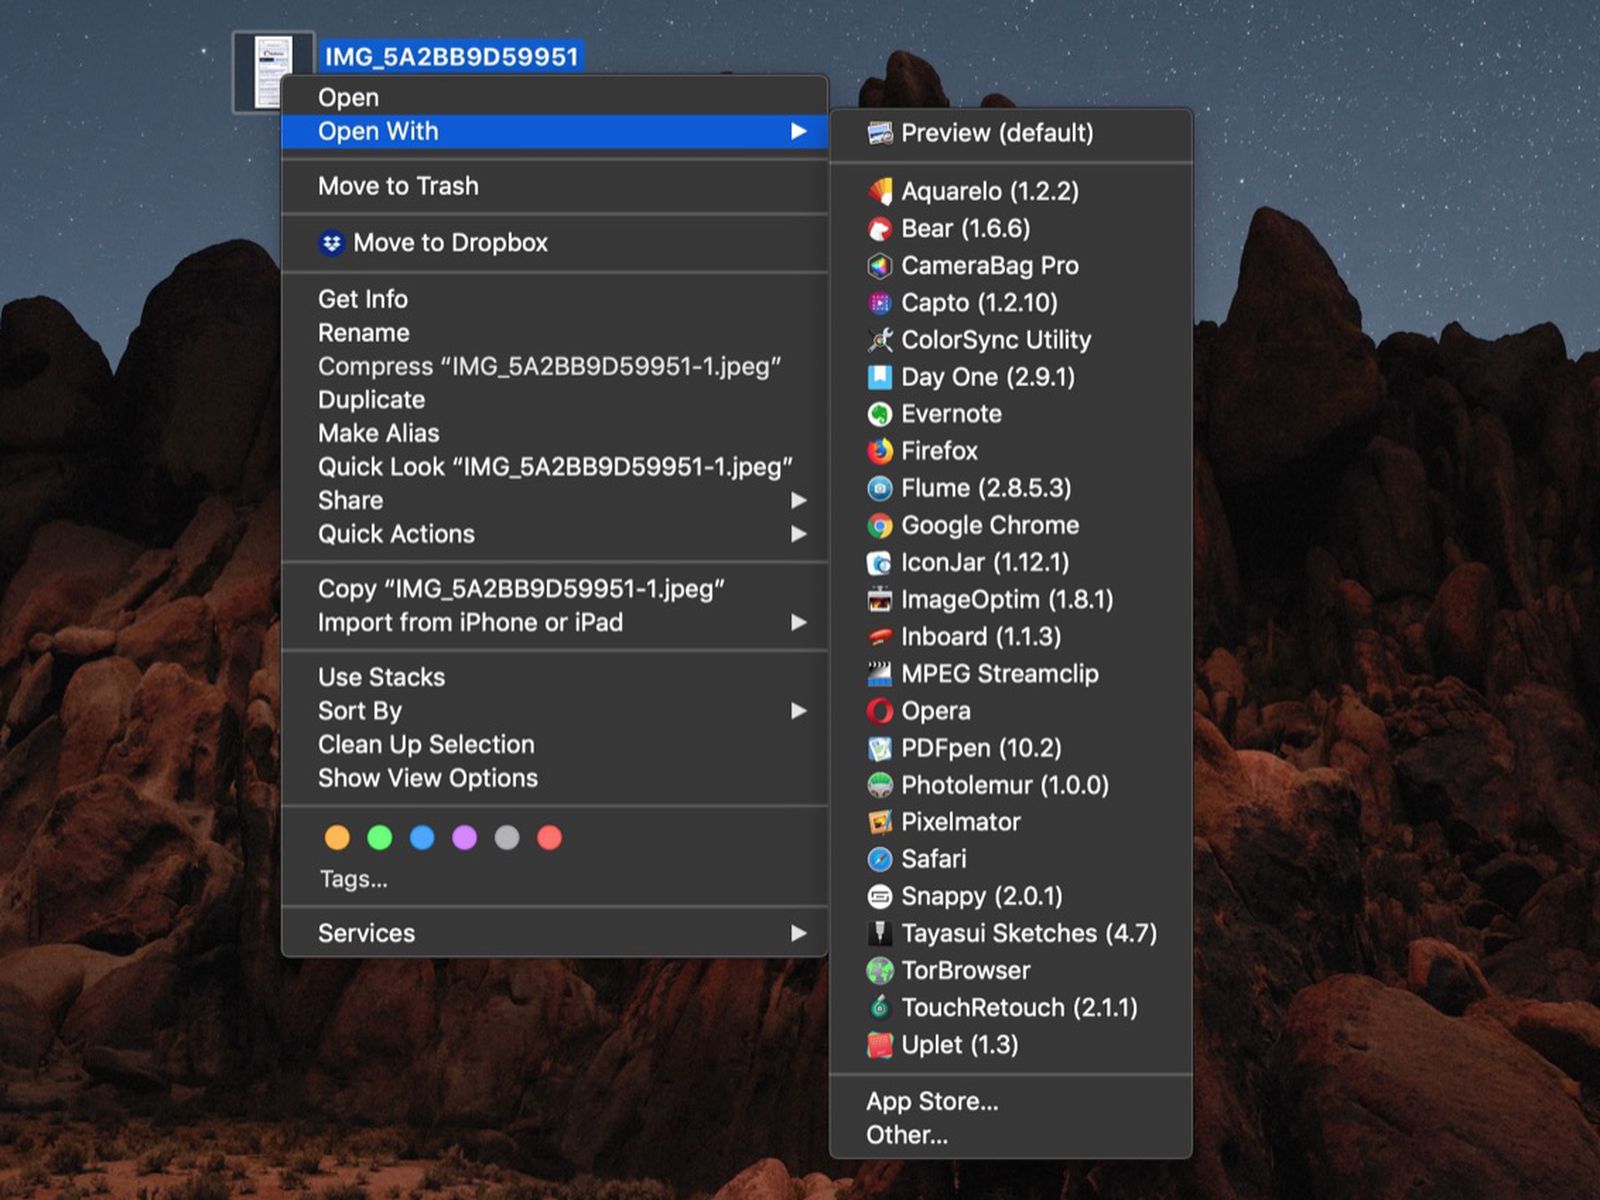Click the Snappy app icon
Image resolution: width=1600 pixels, height=1200 pixels.
[880, 896]
